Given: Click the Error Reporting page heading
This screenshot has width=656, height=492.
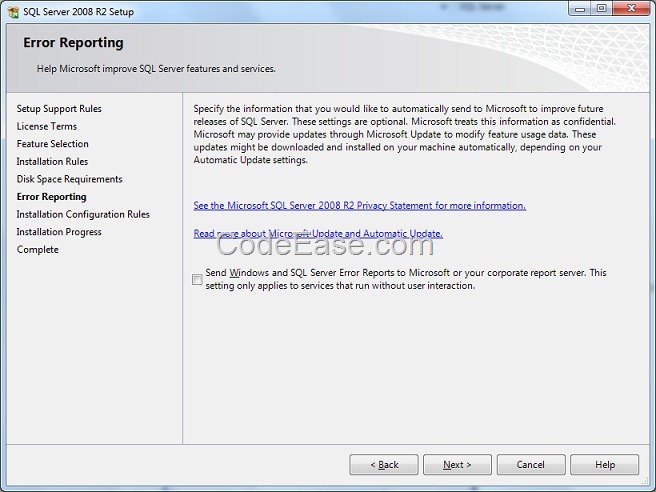Looking at the screenshot, I should coord(73,43).
